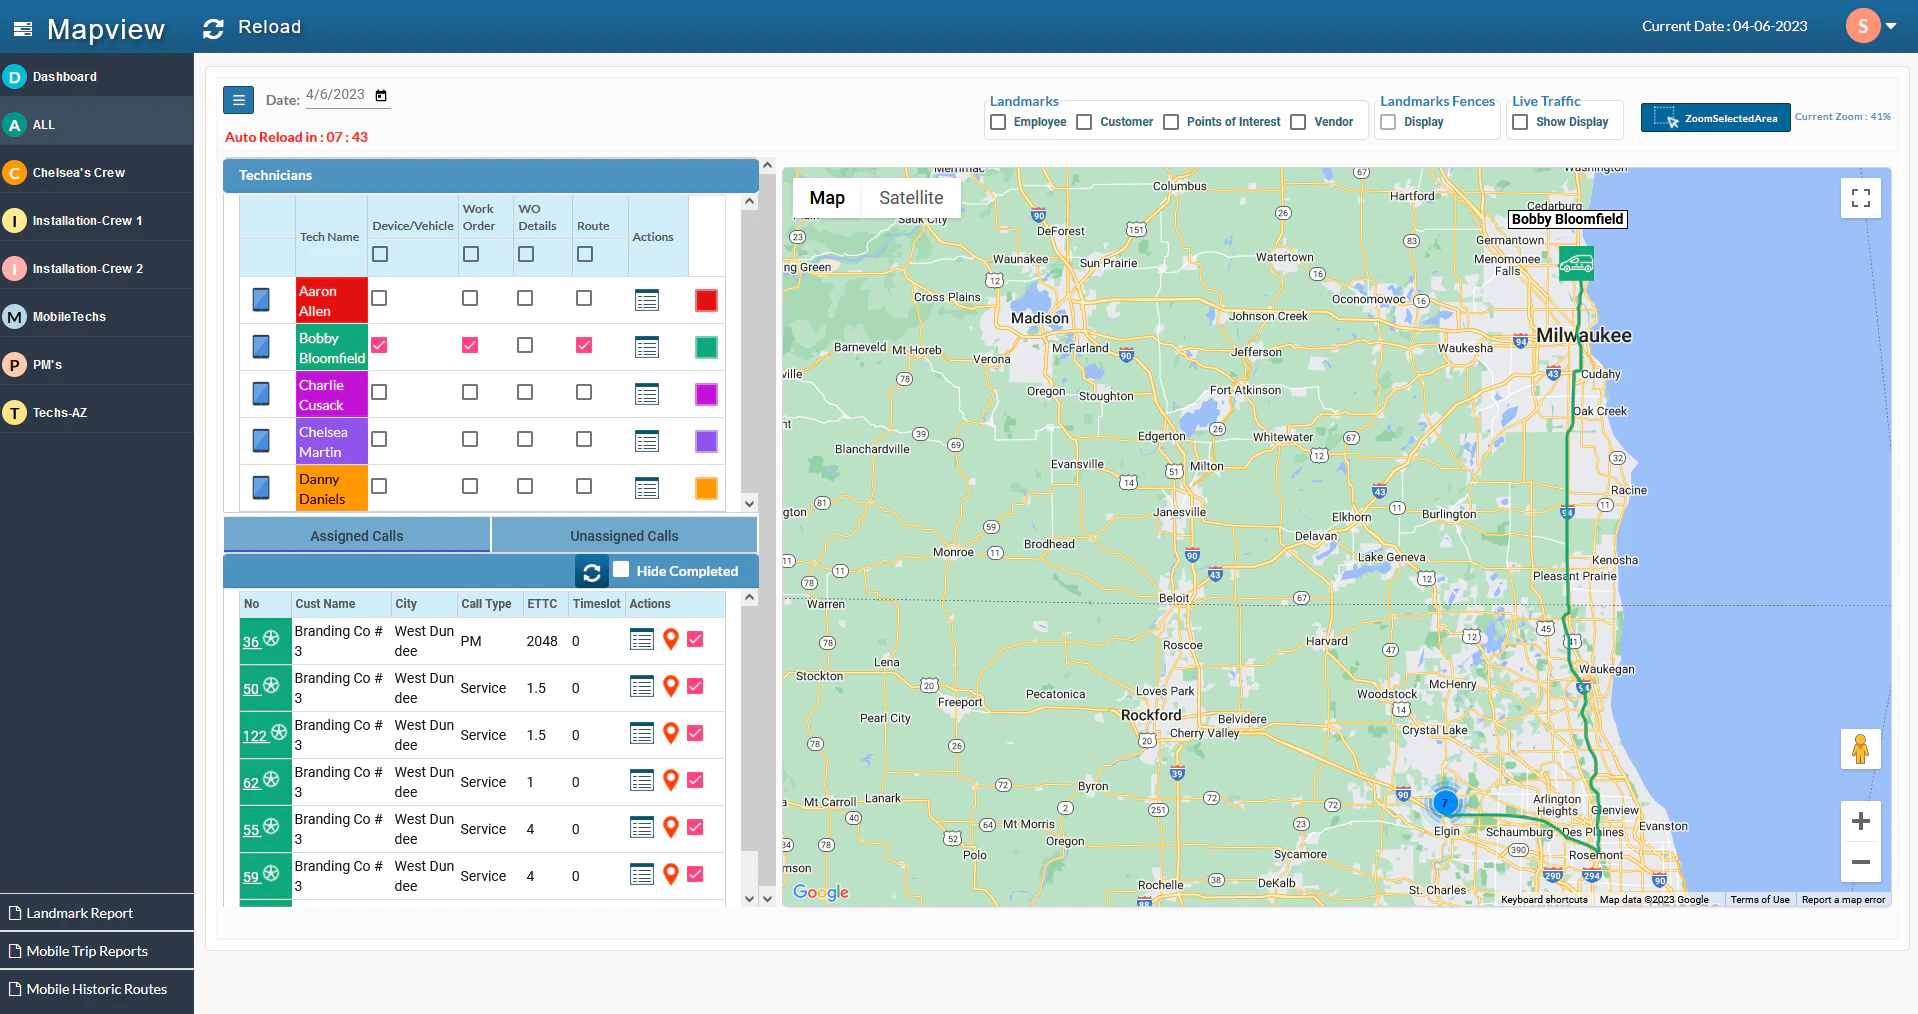Open the hamburger menu beside the Date field
1918x1014 pixels.
pyautogui.click(x=238, y=100)
